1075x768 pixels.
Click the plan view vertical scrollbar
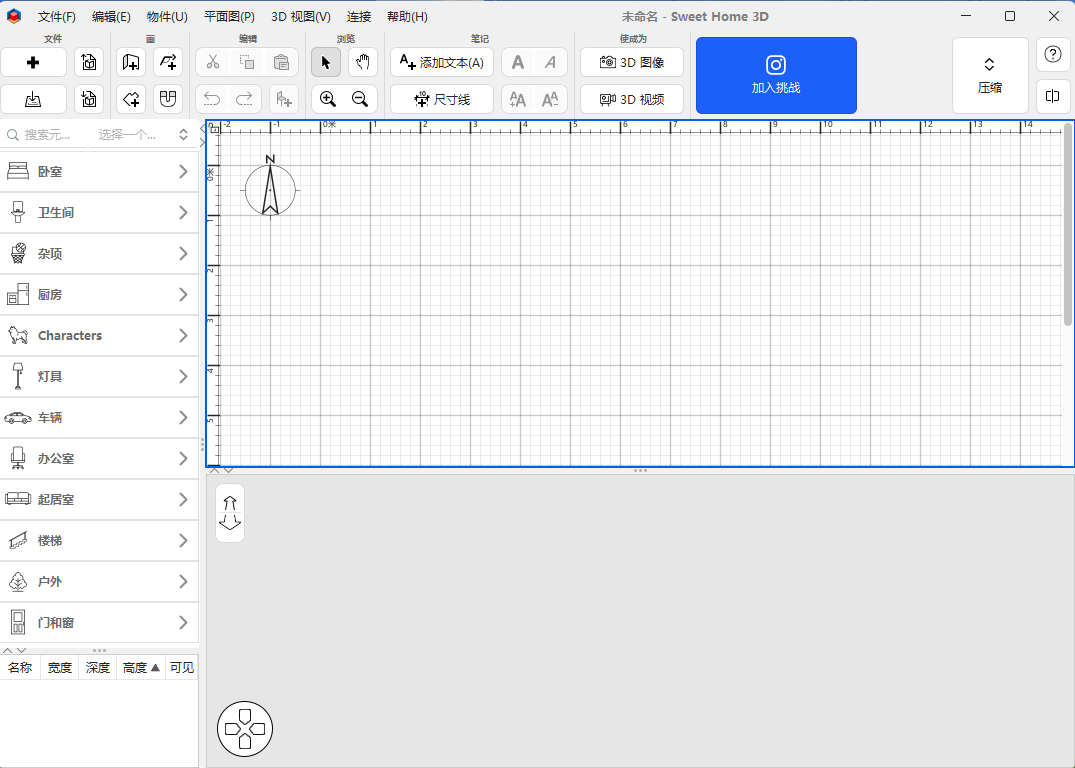(x=1068, y=225)
